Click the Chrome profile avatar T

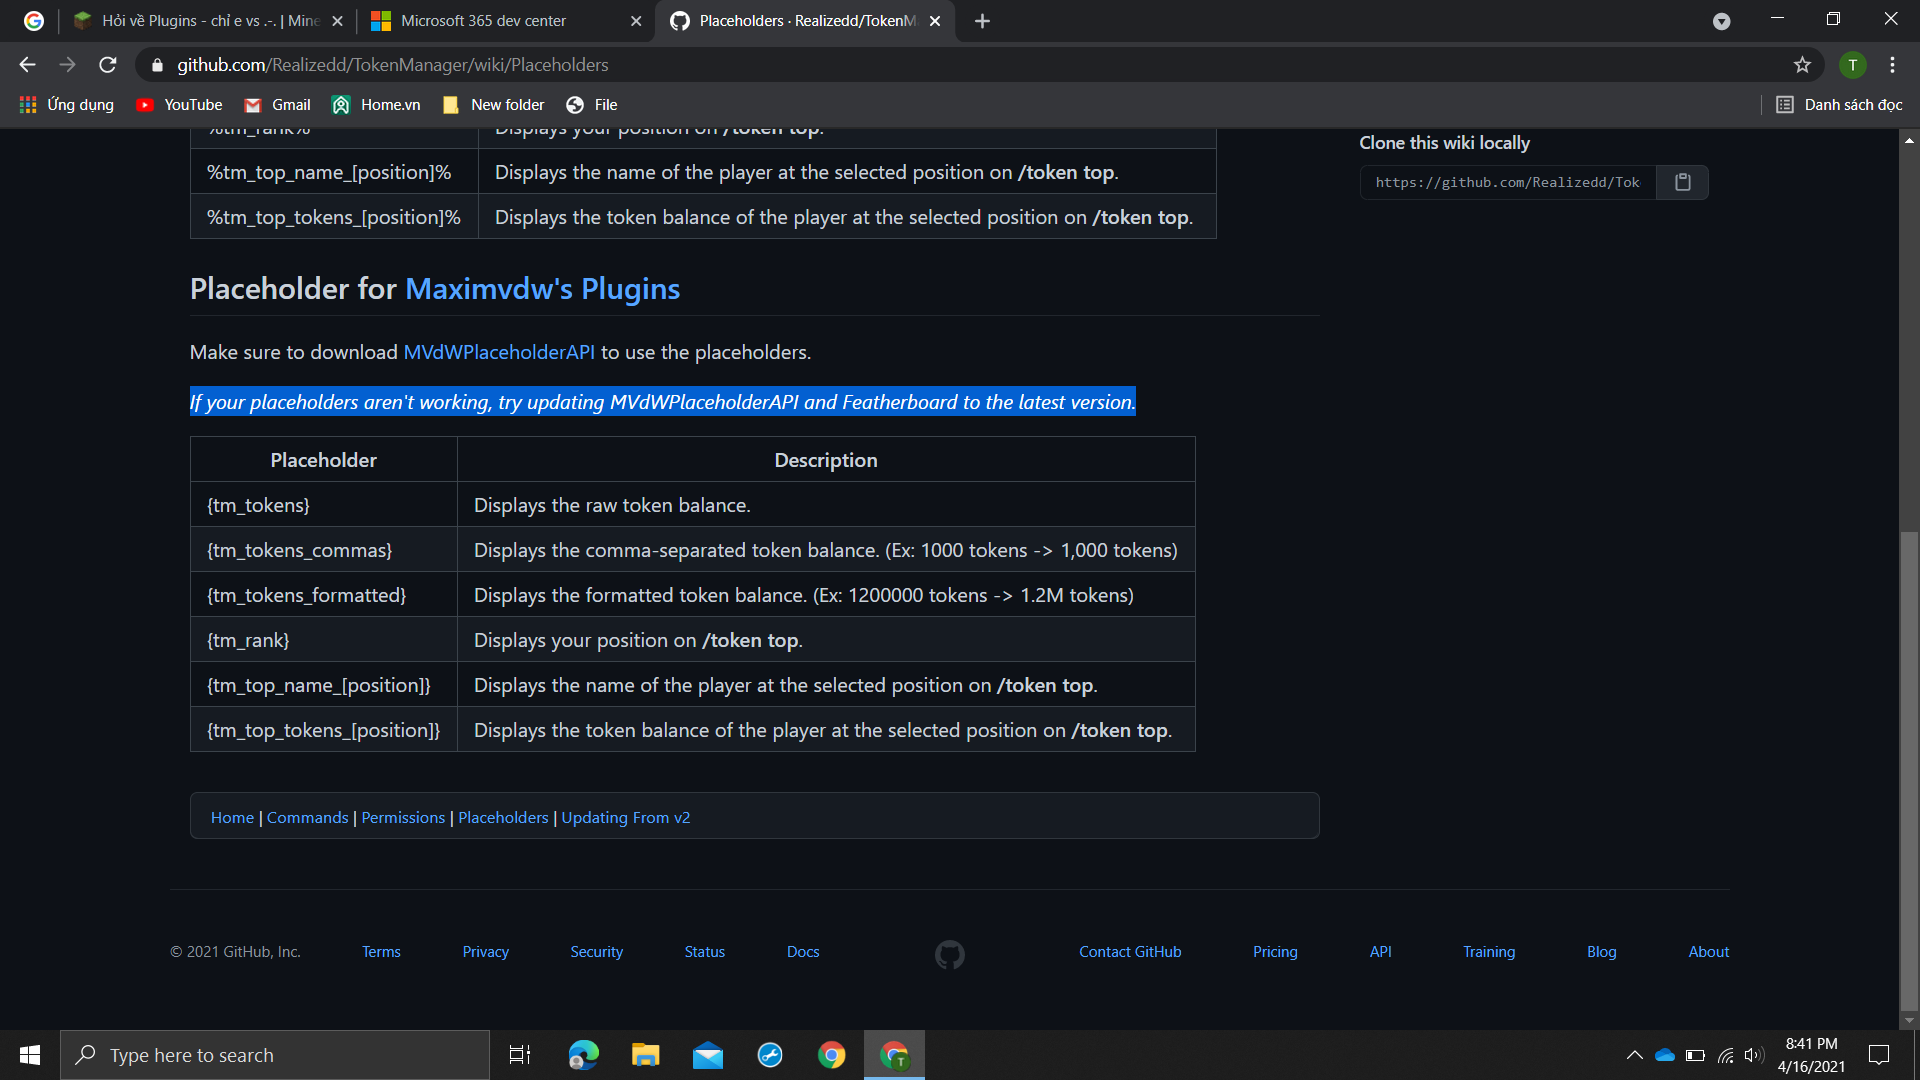[x=1852, y=65]
